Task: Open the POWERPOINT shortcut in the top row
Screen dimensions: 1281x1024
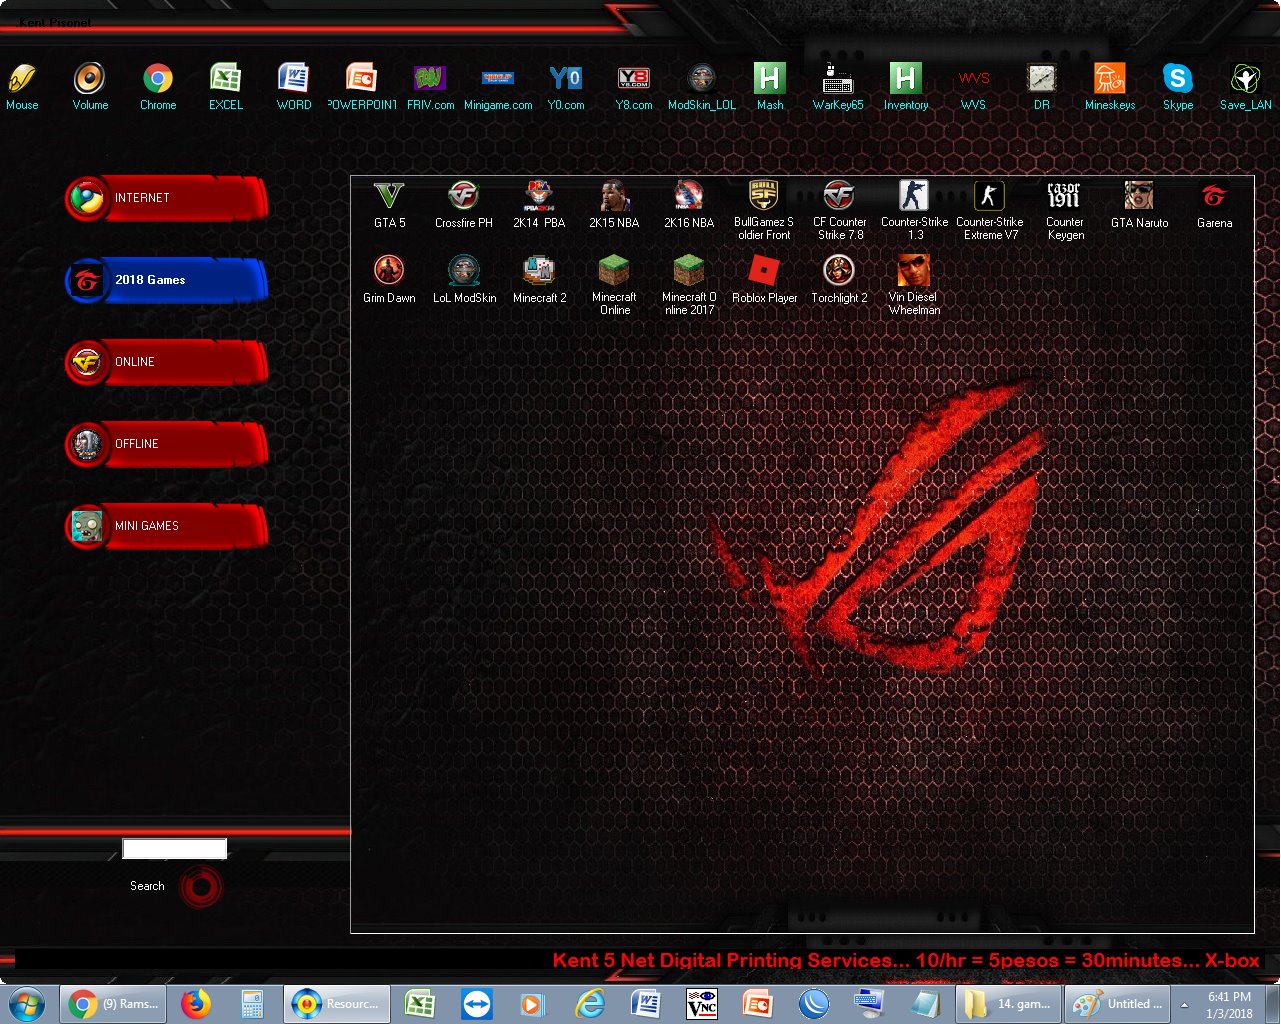Action: coord(362,86)
